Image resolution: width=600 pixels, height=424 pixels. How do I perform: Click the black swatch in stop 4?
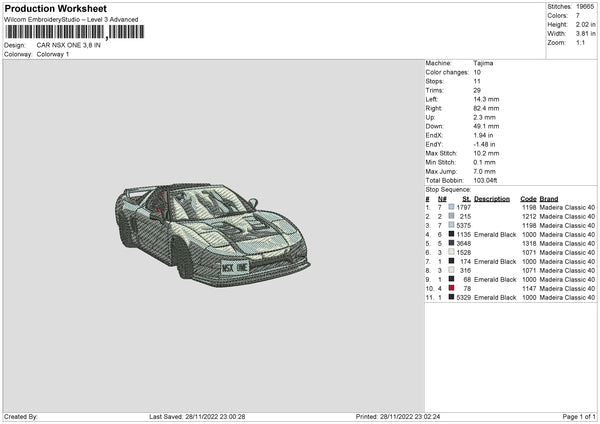(x=452, y=234)
